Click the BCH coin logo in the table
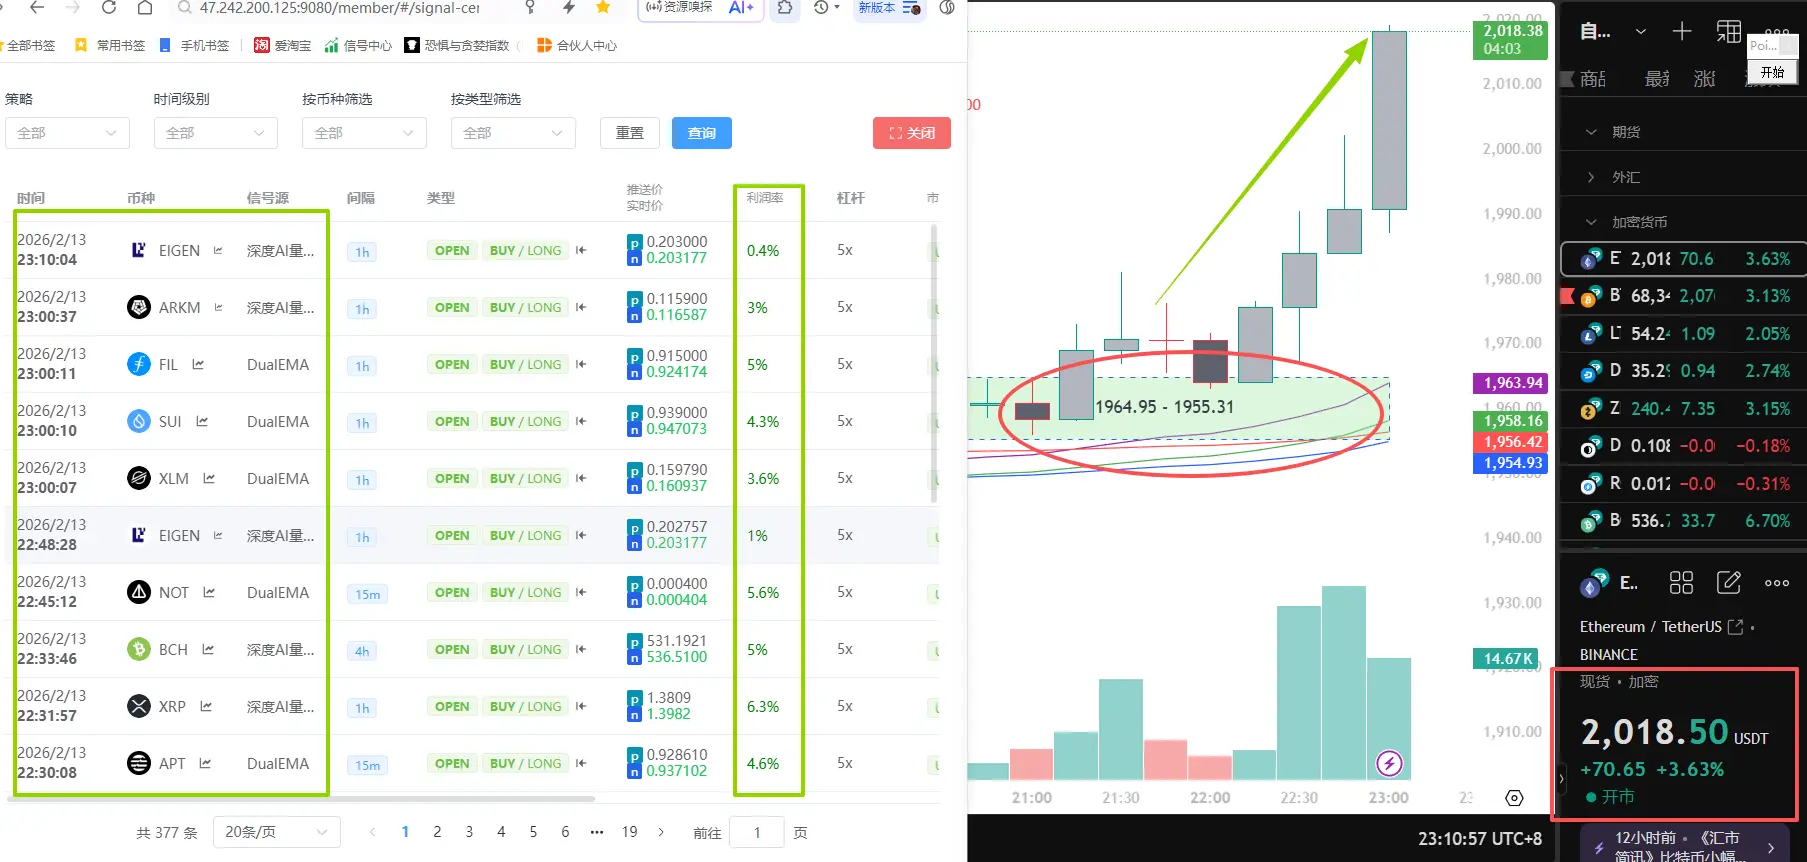Viewport: 1807px width, 862px height. 139,649
